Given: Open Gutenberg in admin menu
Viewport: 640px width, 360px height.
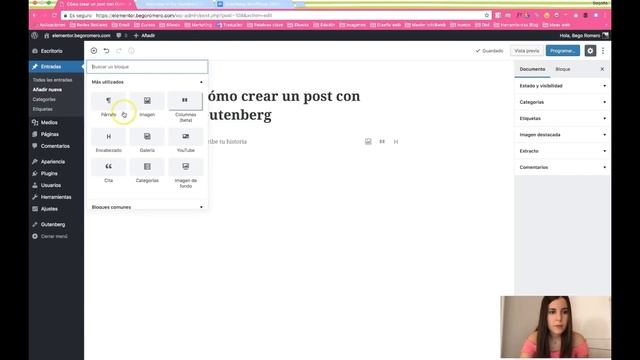Looking at the screenshot, I should pos(56,224).
